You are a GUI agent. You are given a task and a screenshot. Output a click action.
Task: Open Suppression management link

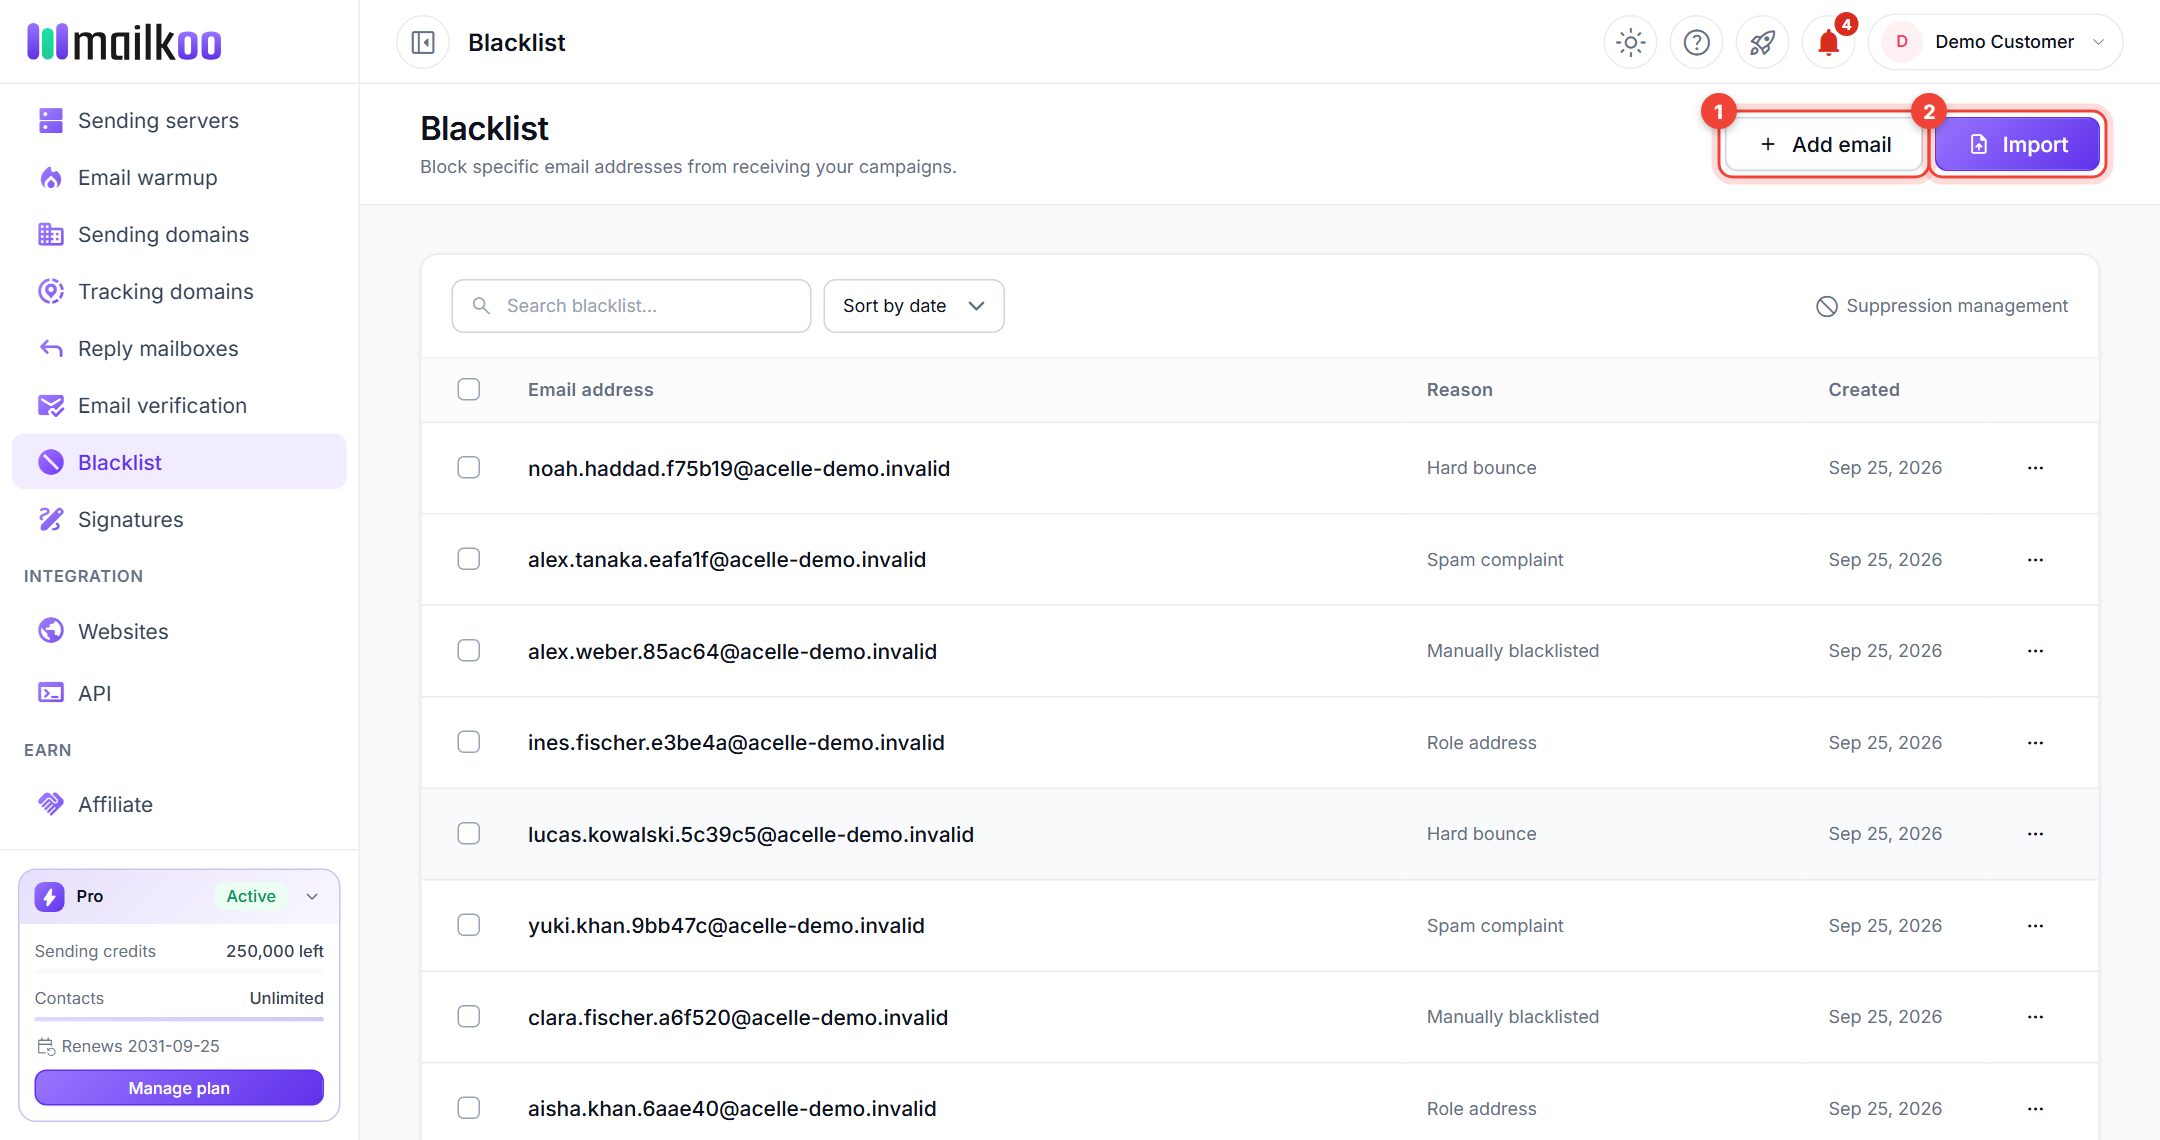(x=1942, y=306)
